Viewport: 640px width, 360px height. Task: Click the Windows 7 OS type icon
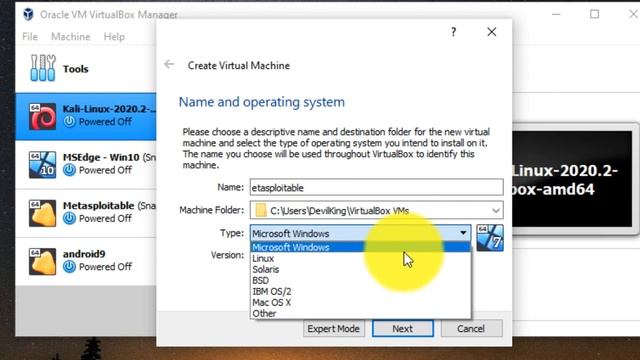[x=490, y=238]
